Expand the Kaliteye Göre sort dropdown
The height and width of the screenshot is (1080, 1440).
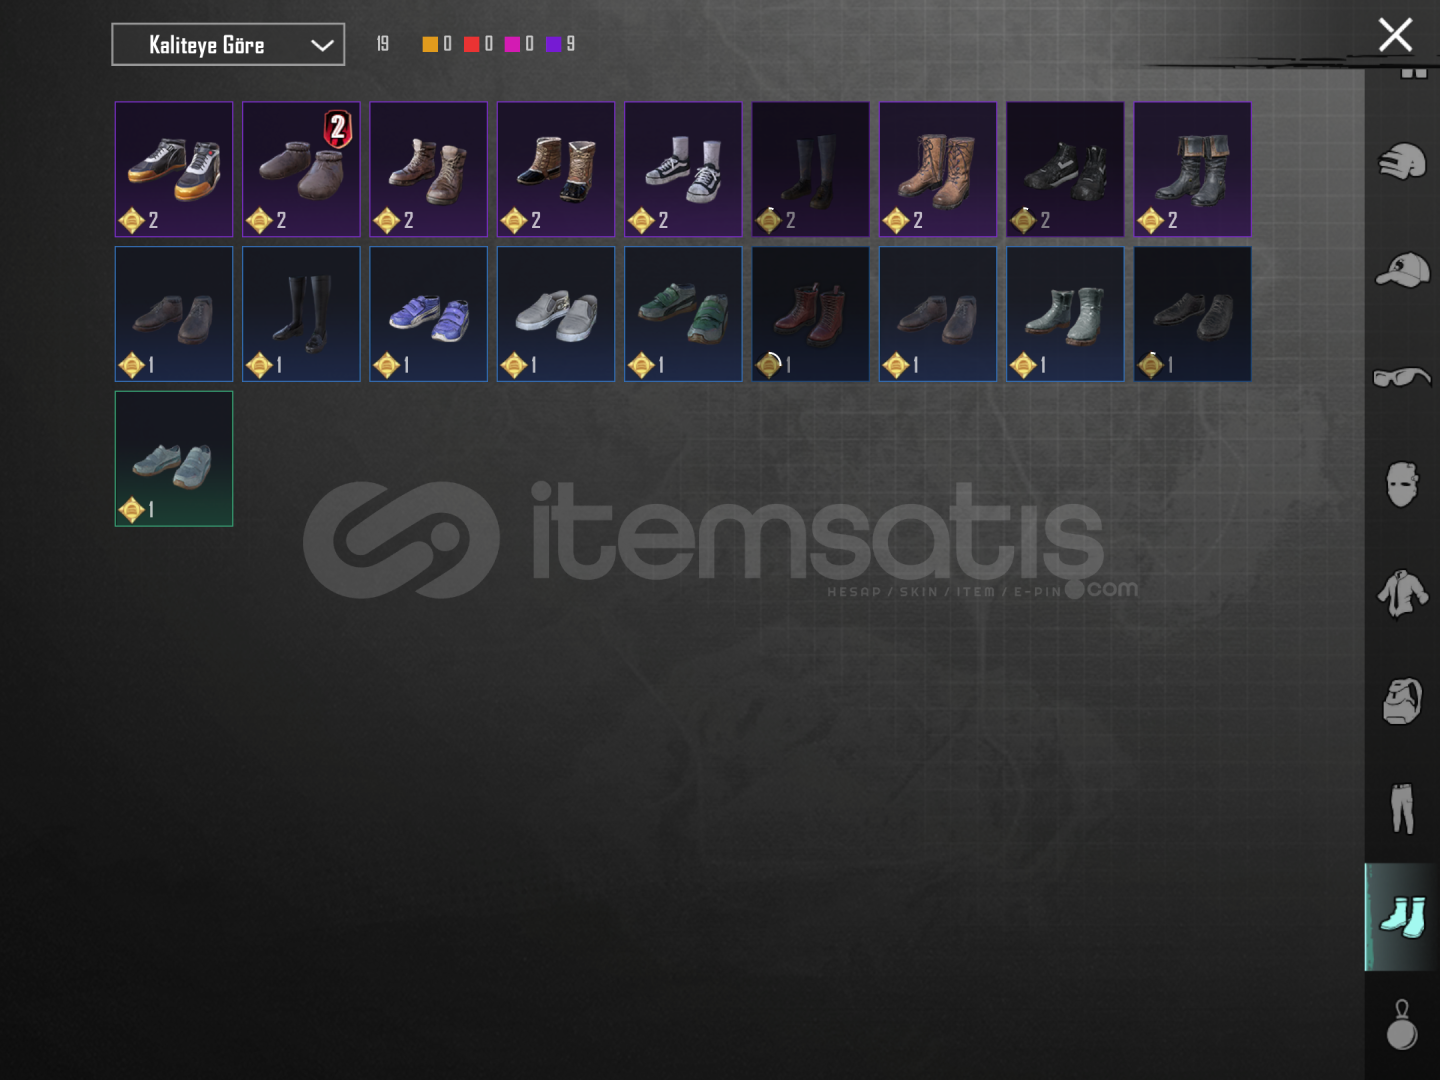228,45
